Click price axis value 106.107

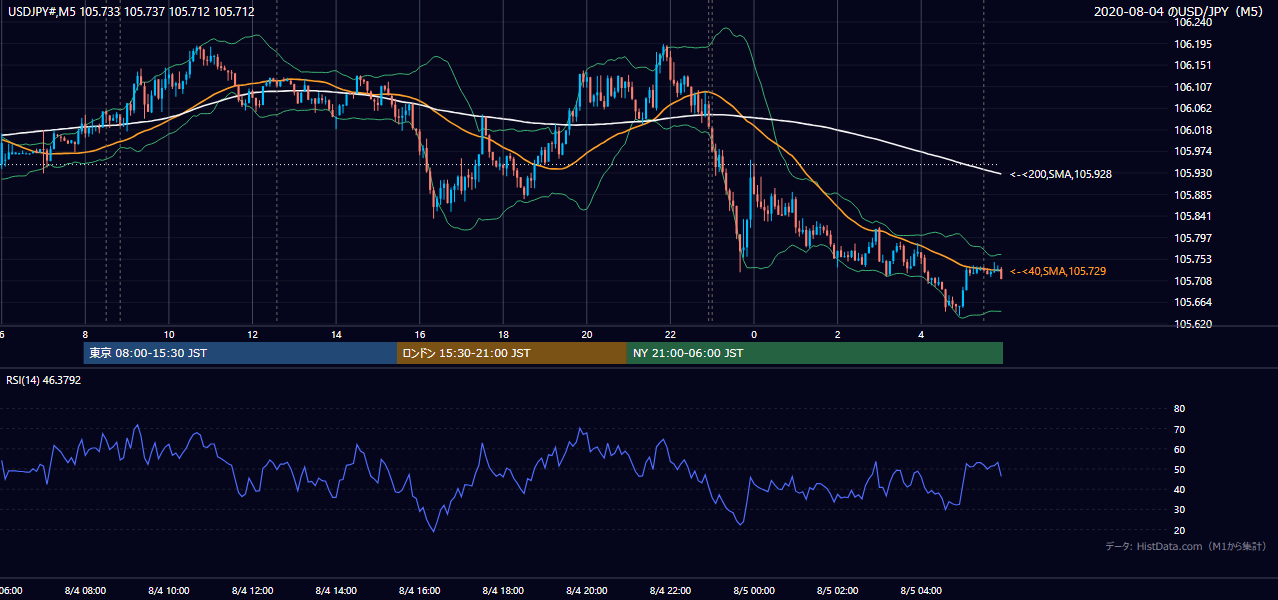1194,87
